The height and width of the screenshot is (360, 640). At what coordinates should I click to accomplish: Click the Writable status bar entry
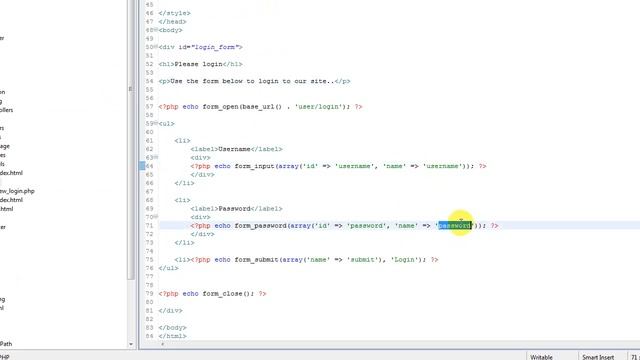coord(541,357)
